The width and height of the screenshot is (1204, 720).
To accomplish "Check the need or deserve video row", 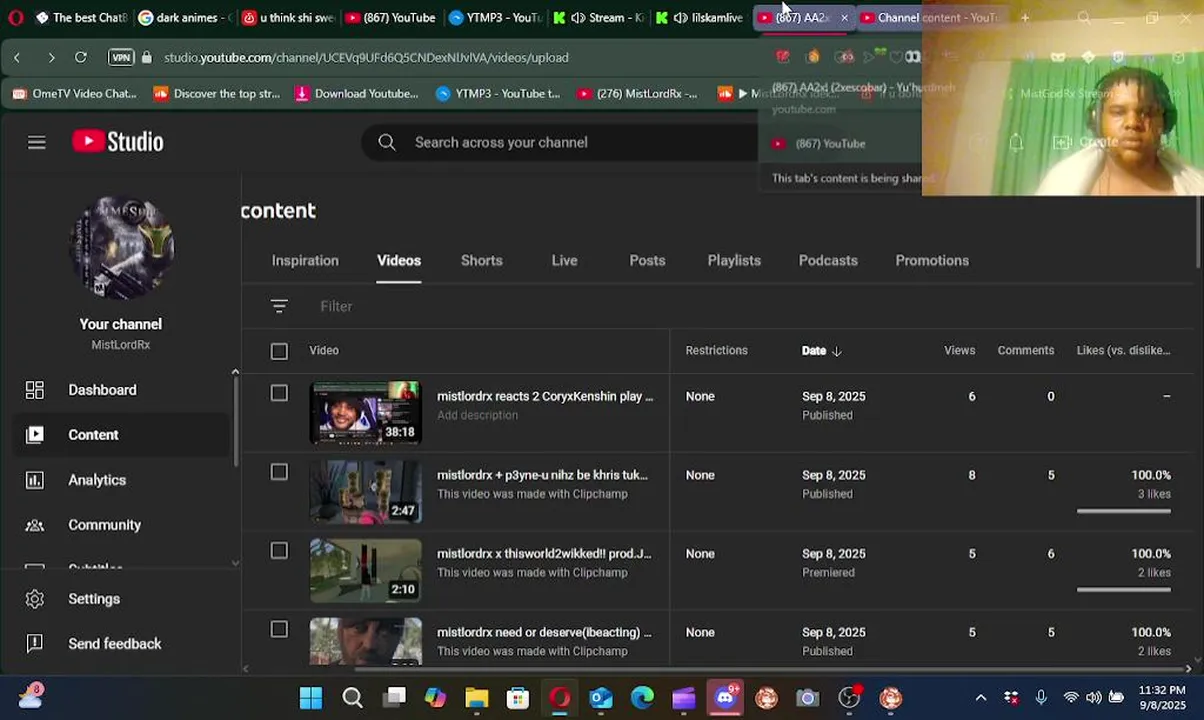I will click(x=279, y=629).
